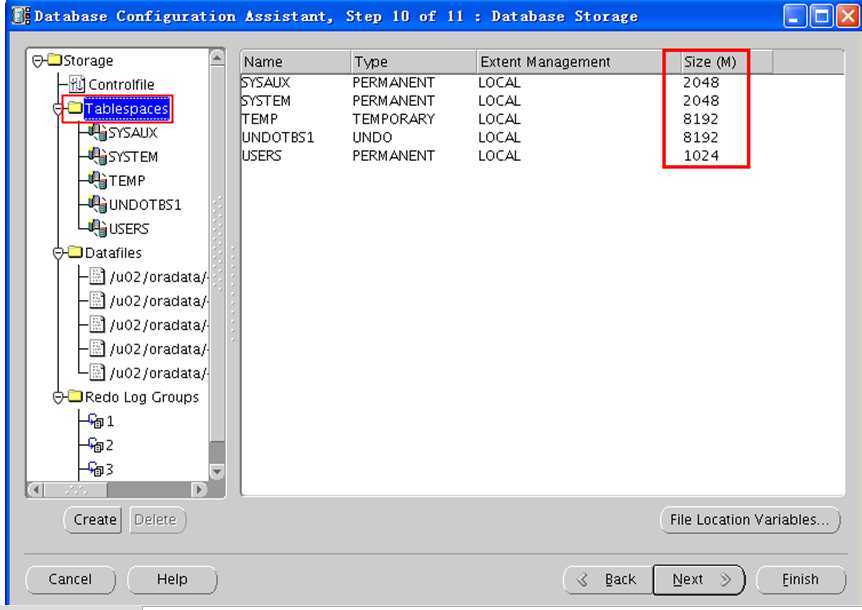Screen dimensions: 862x610
Task: Click the Create button
Action: tap(93, 519)
